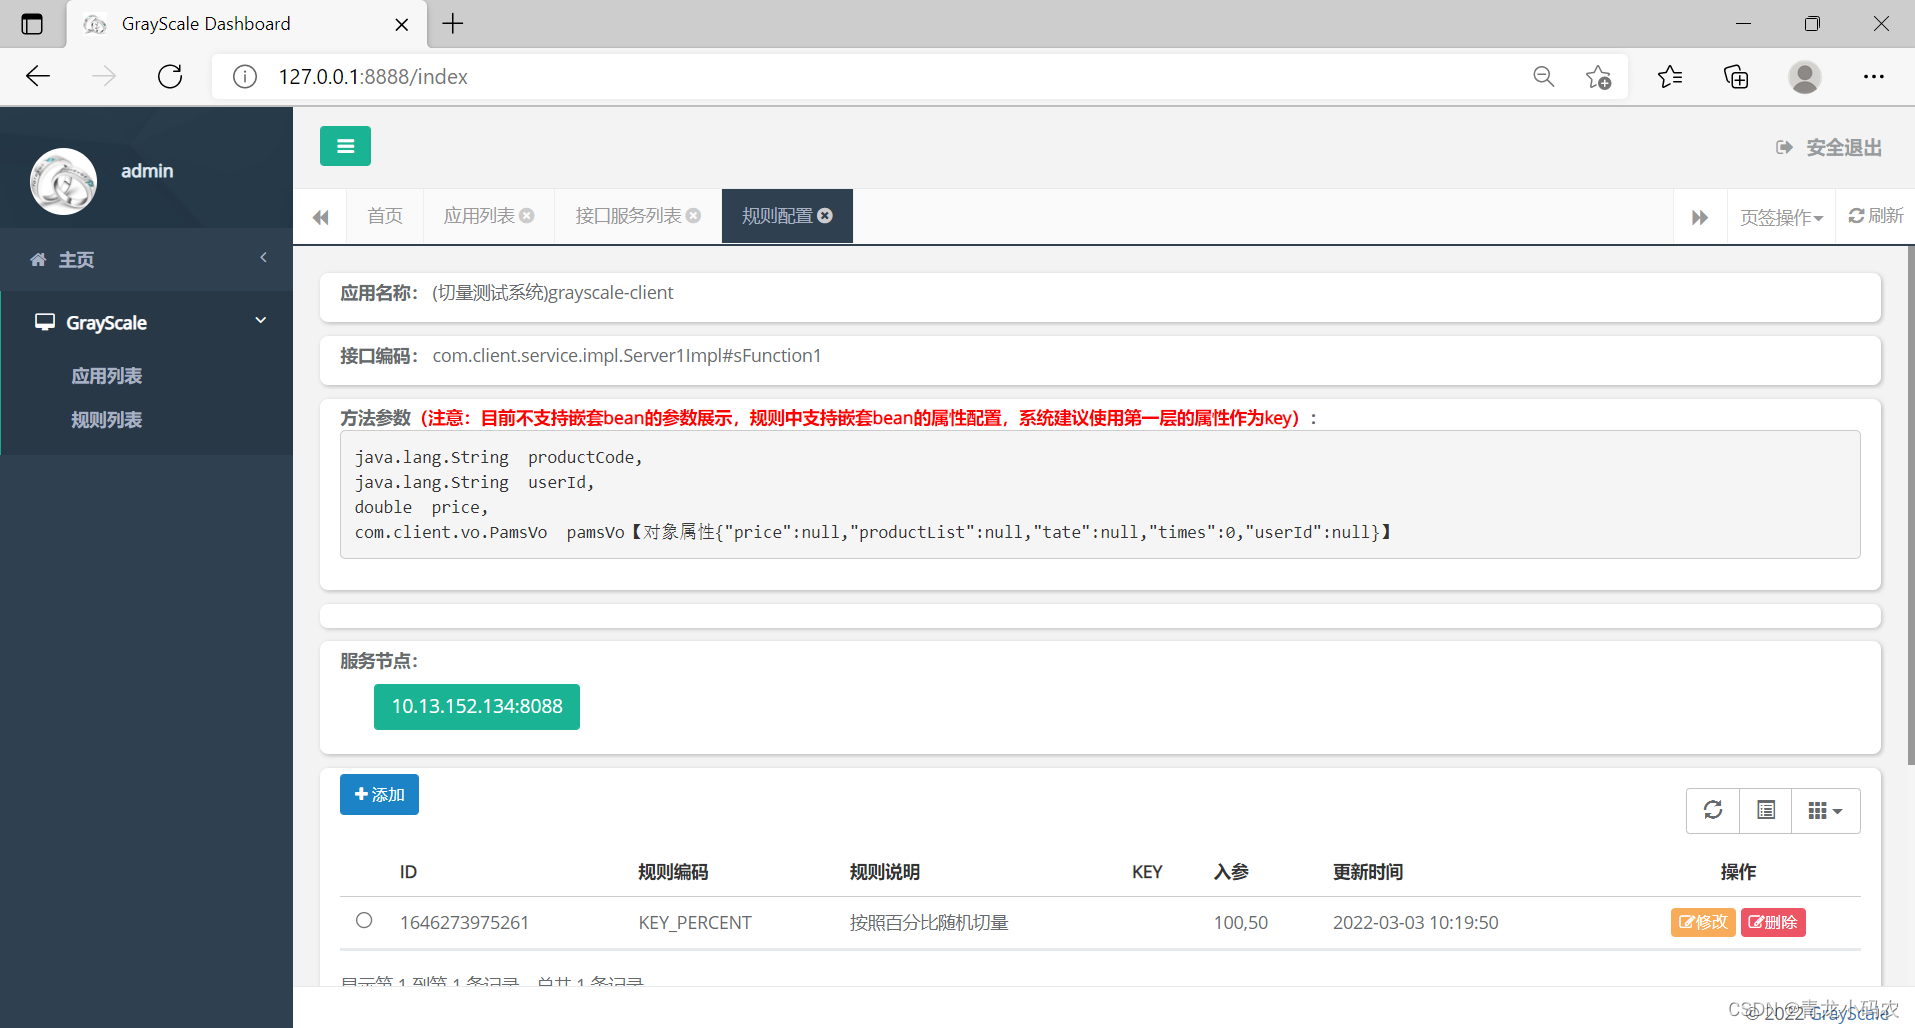The width and height of the screenshot is (1915, 1028).
Task: Open the browser zoom magnifier icon
Action: [1543, 77]
